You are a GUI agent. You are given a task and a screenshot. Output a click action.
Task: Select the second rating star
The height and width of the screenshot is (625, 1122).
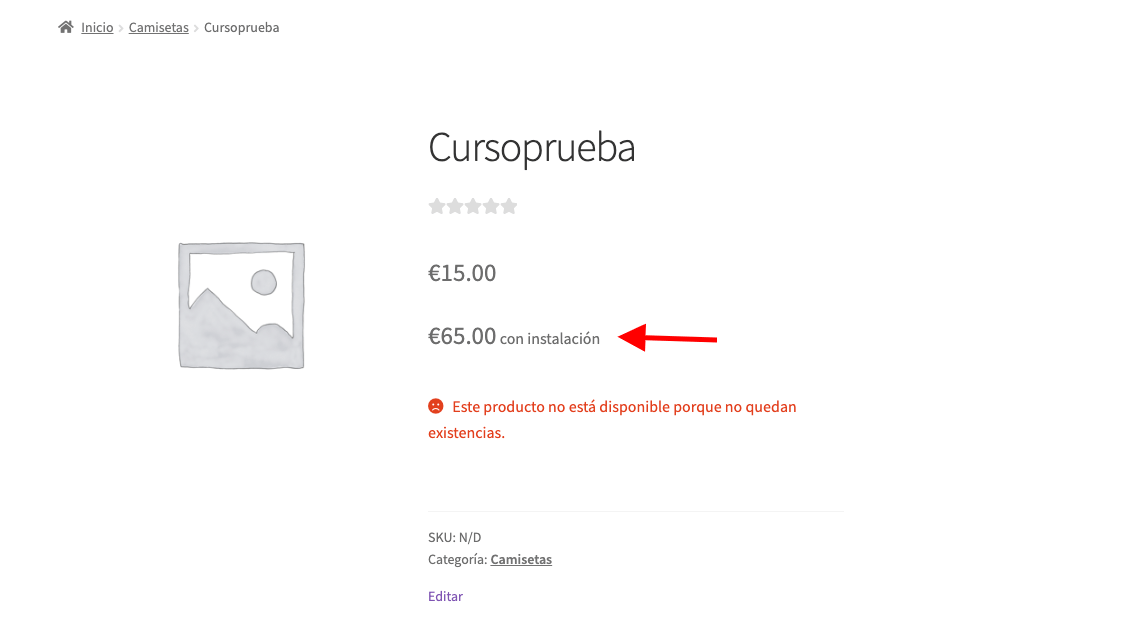pos(454,206)
